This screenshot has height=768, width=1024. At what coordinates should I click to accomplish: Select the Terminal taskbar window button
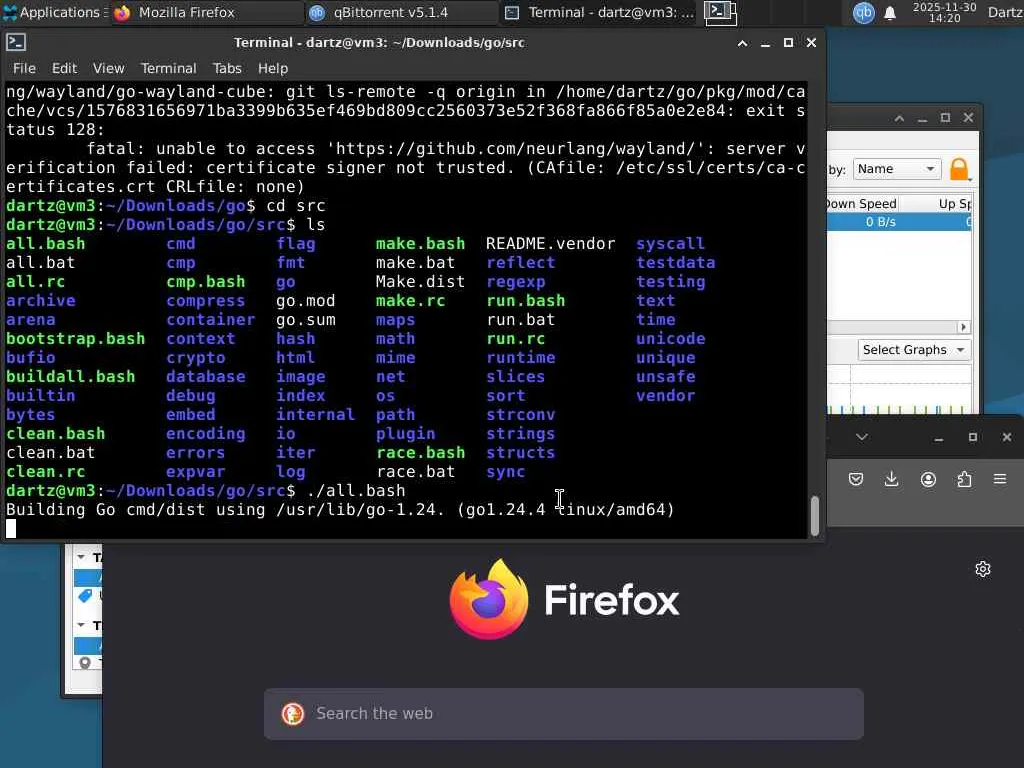pyautogui.click(x=600, y=12)
